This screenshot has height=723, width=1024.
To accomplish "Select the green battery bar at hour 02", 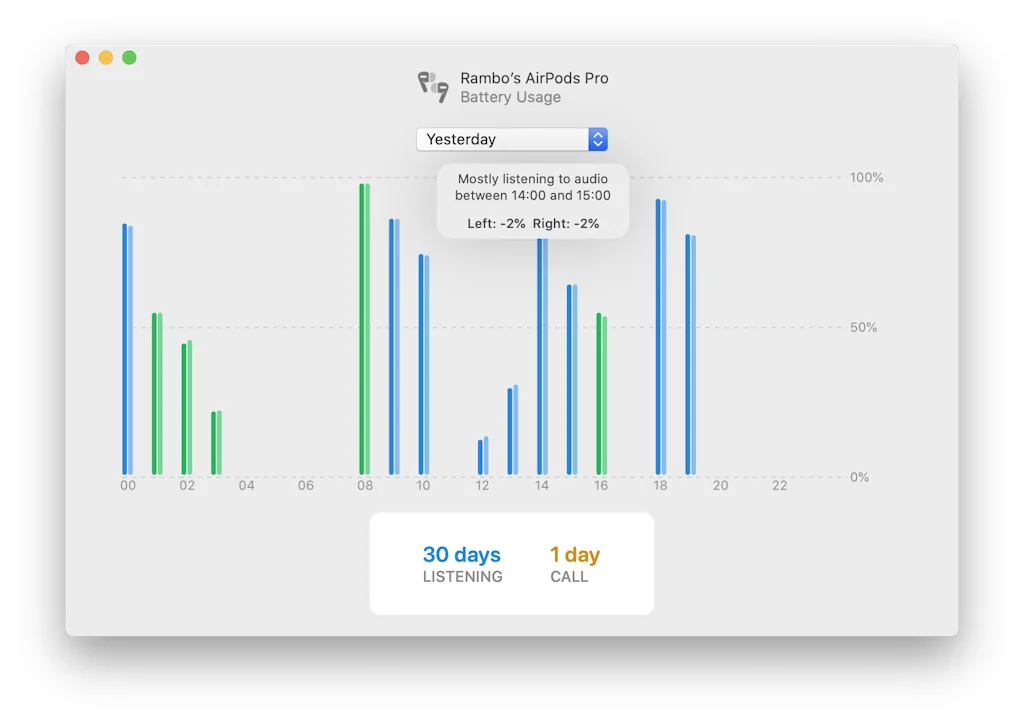I will coord(187,408).
